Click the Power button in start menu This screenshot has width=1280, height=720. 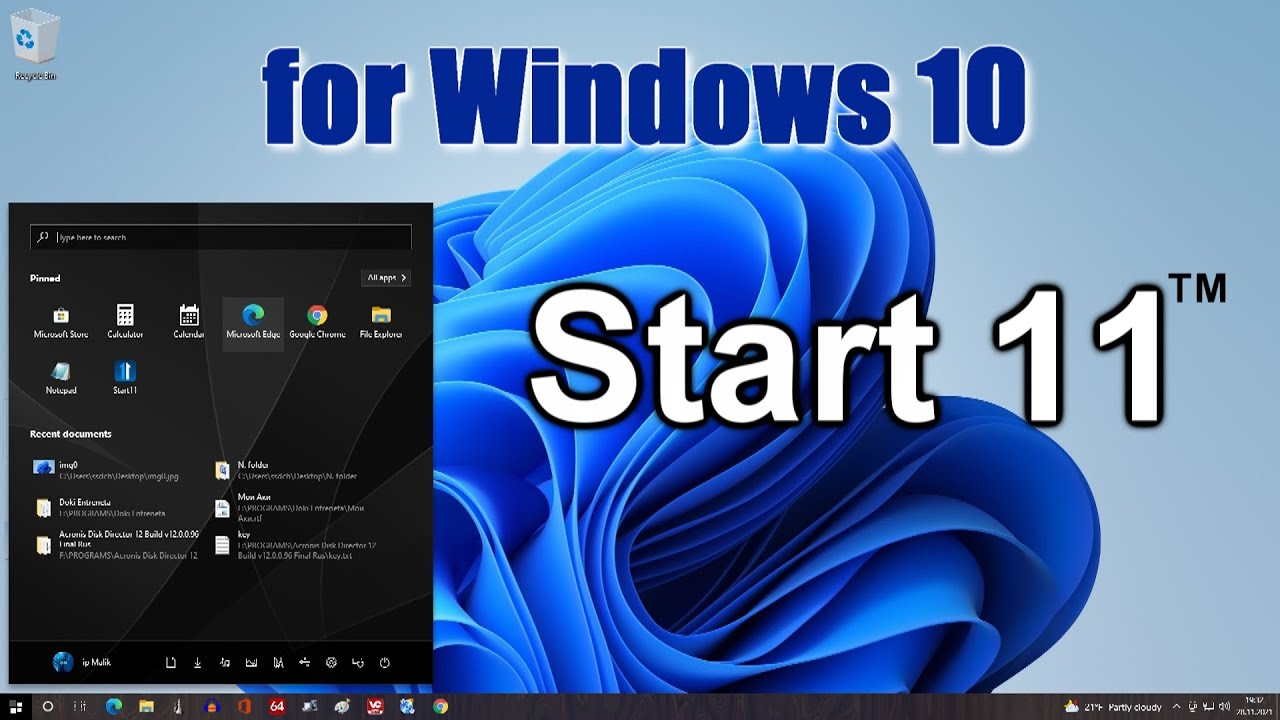point(384,662)
